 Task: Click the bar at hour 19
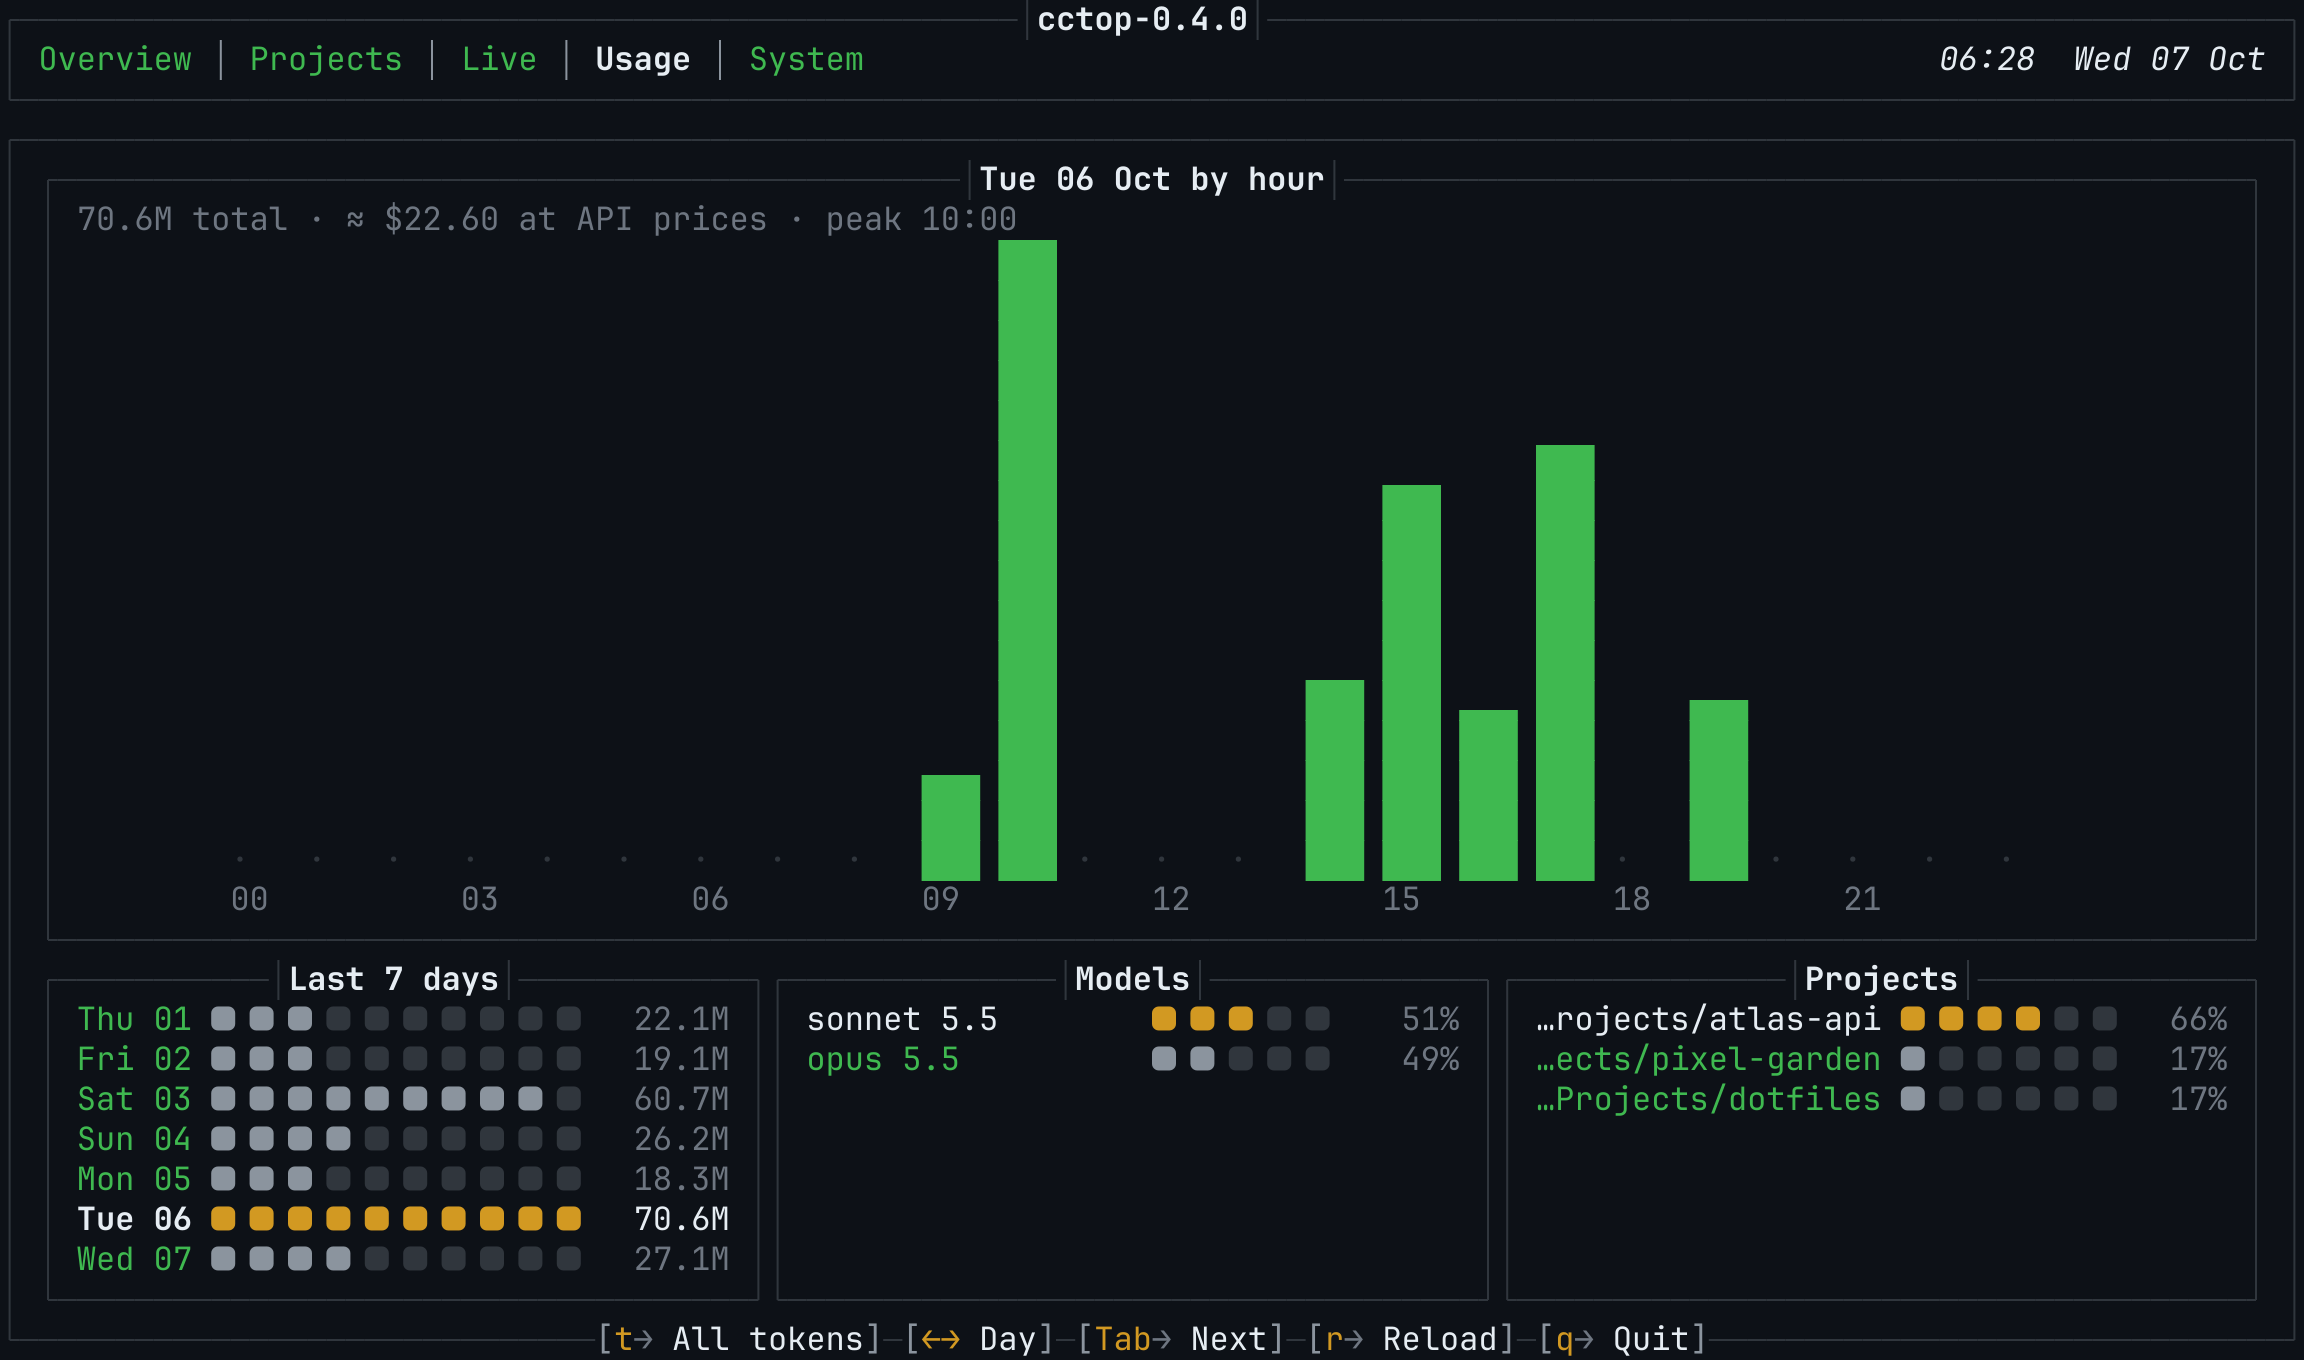(1719, 790)
